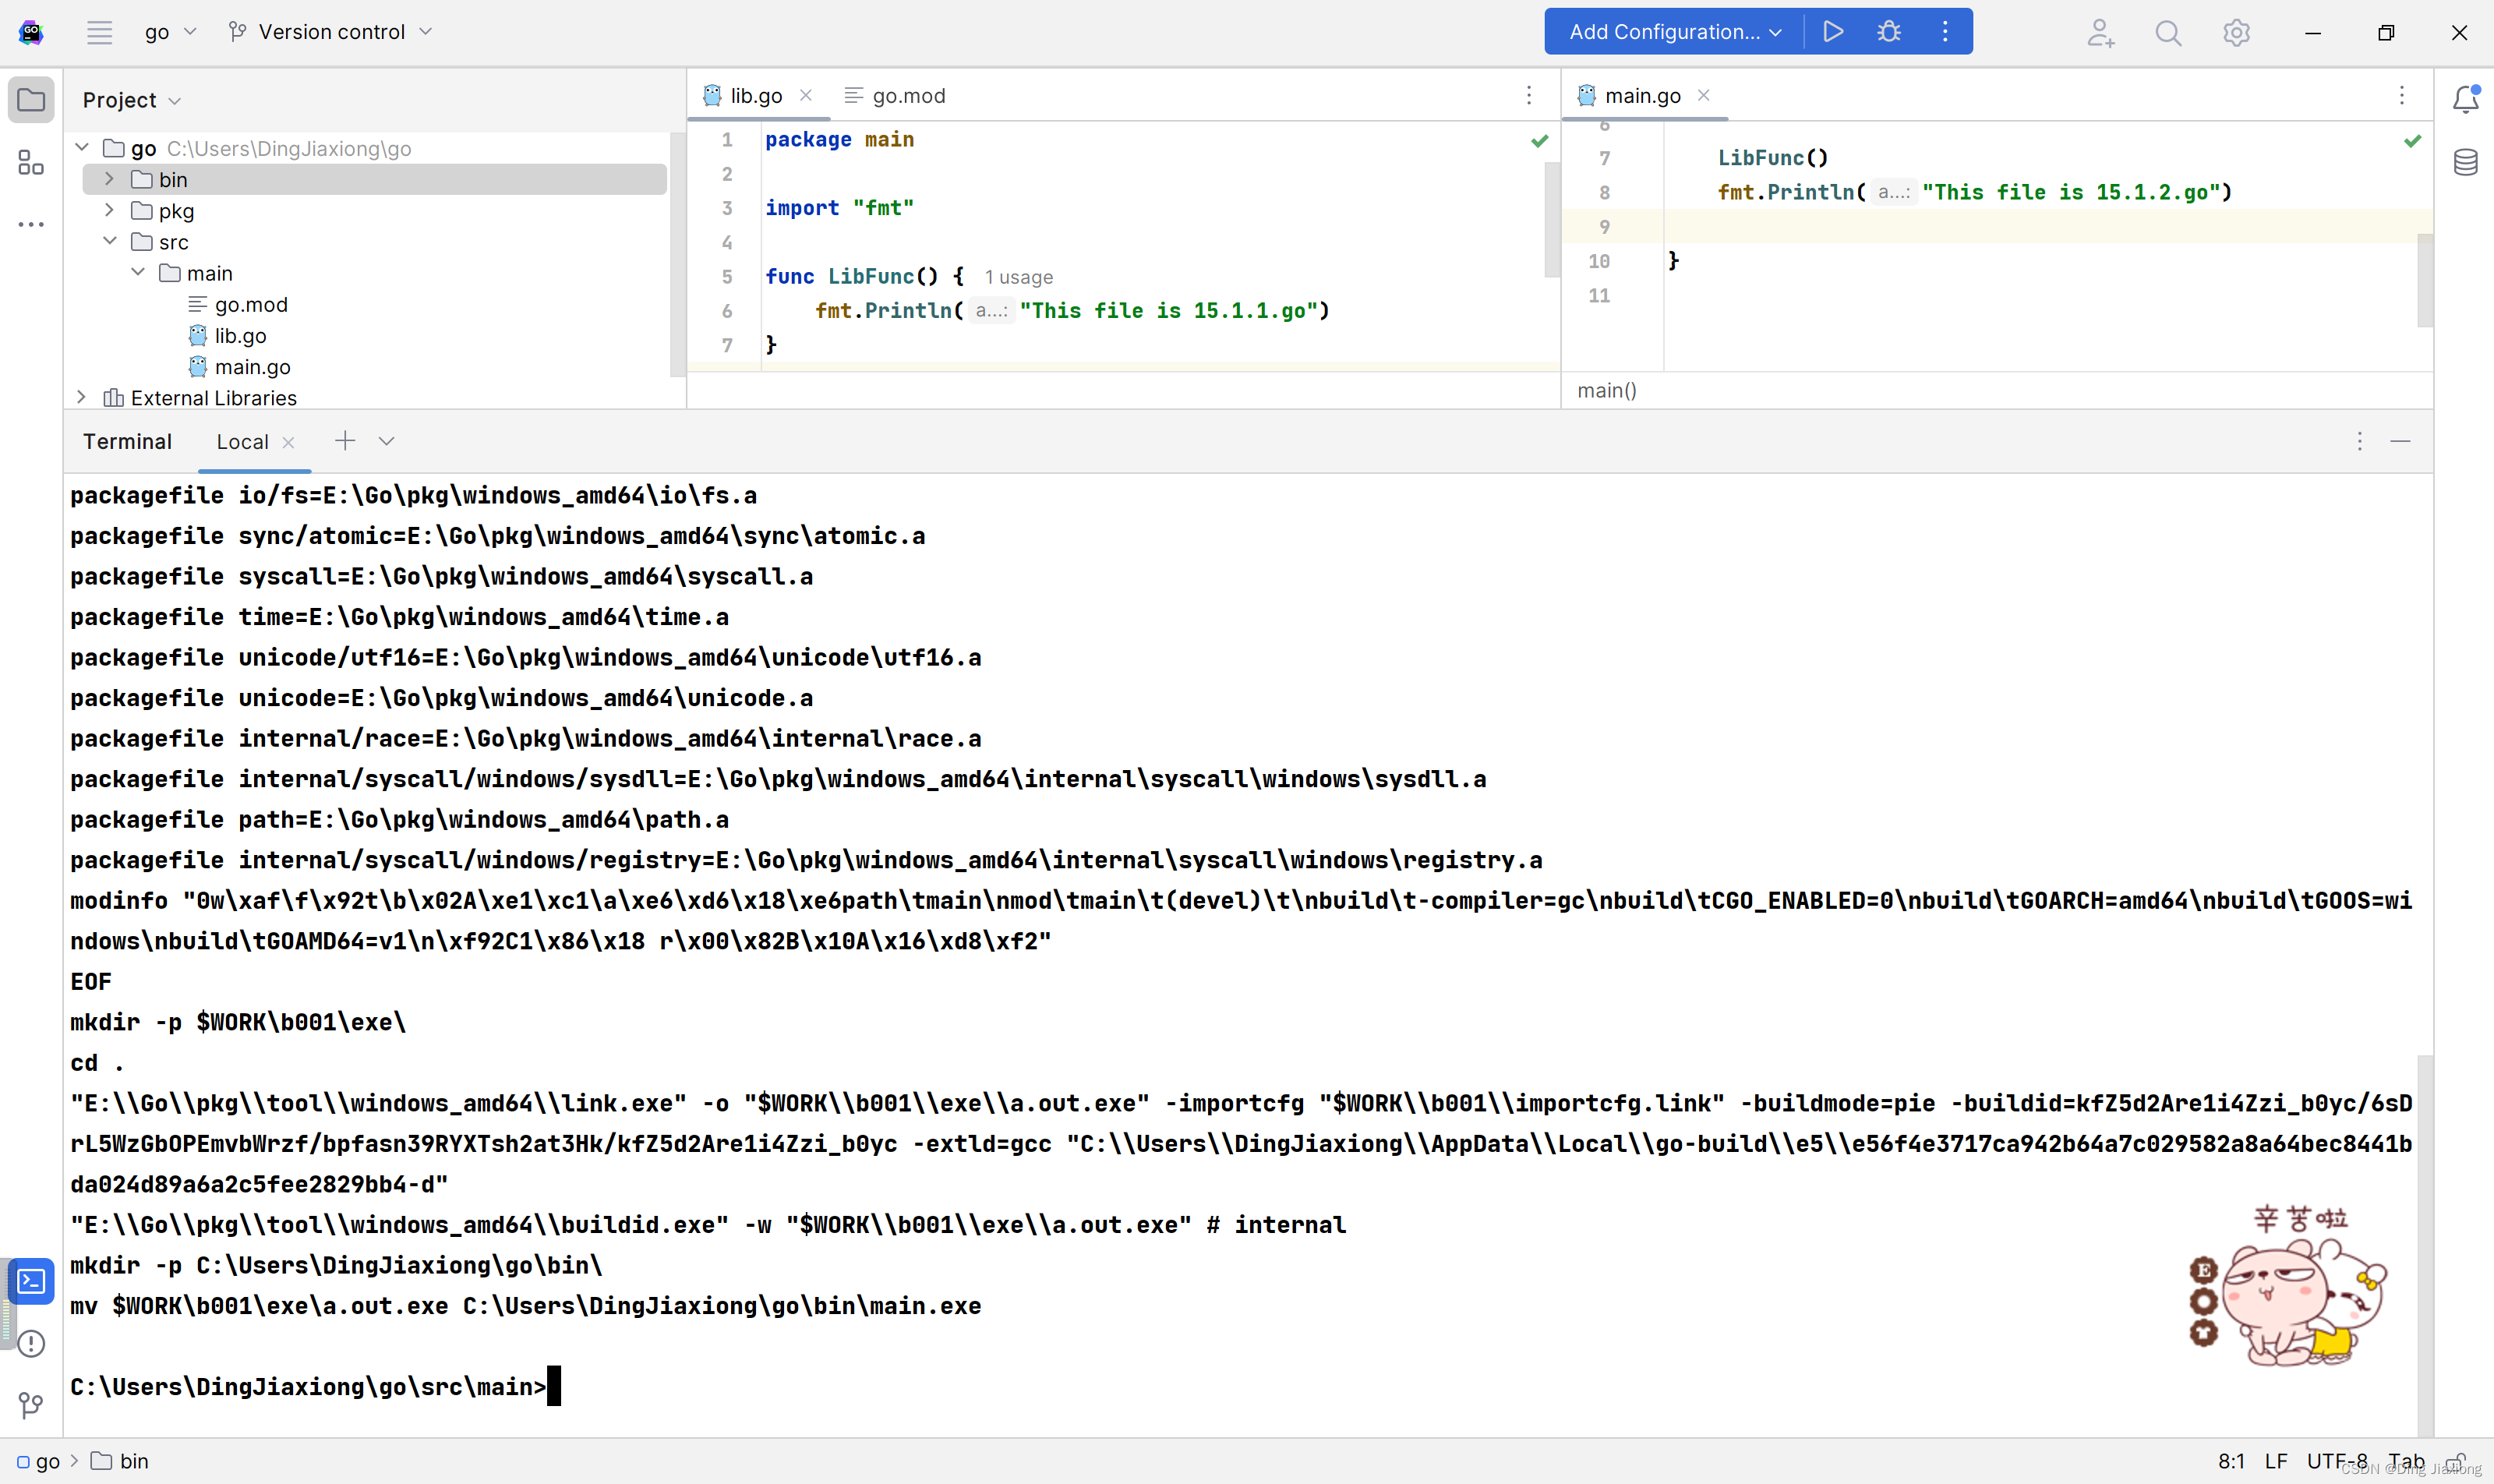2494x1484 pixels.
Task: Open the Notifications bell icon
Action: (x=2465, y=99)
